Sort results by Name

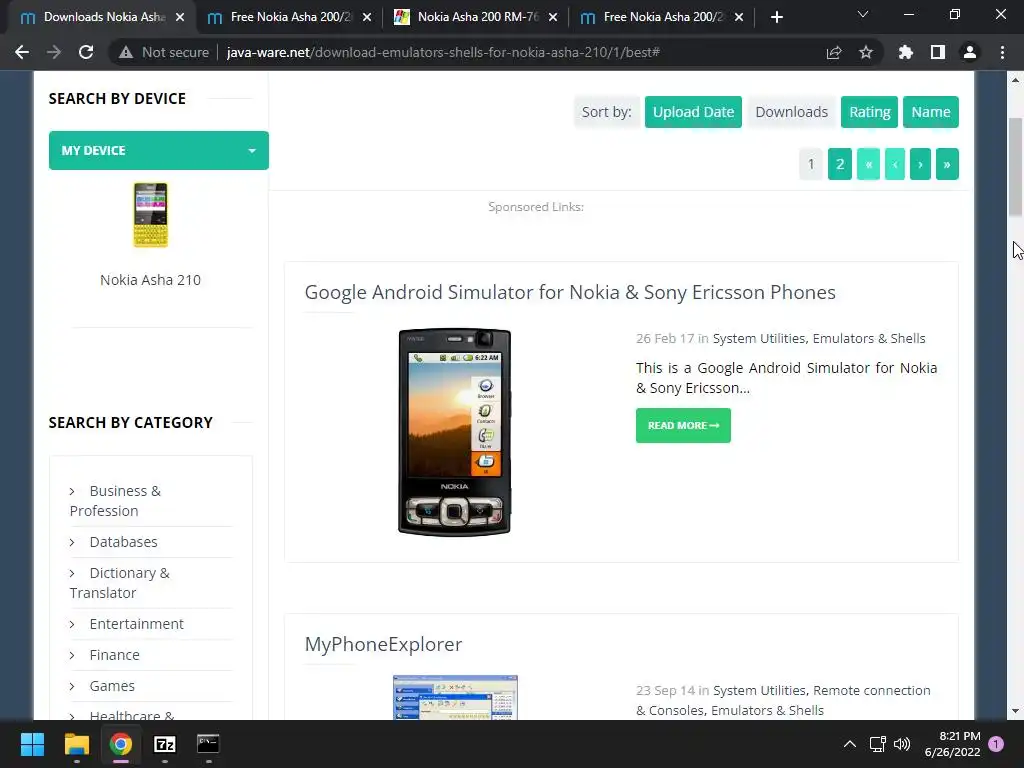pos(931,112)
